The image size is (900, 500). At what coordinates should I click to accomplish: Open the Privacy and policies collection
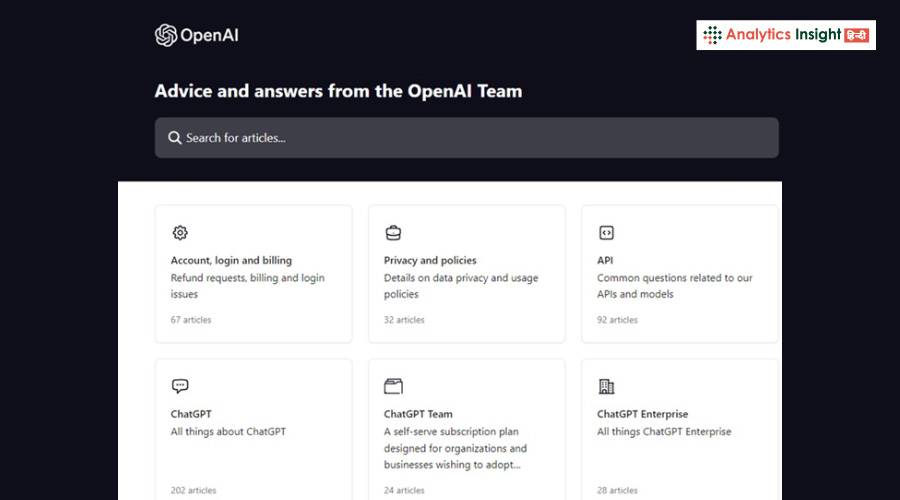[430, 260]
